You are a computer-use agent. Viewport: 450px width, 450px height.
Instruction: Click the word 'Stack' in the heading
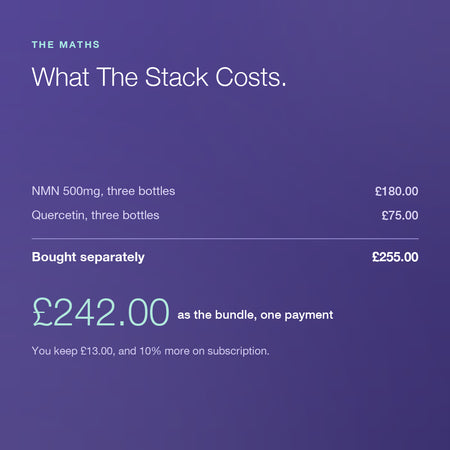click(x=176, y=77)
